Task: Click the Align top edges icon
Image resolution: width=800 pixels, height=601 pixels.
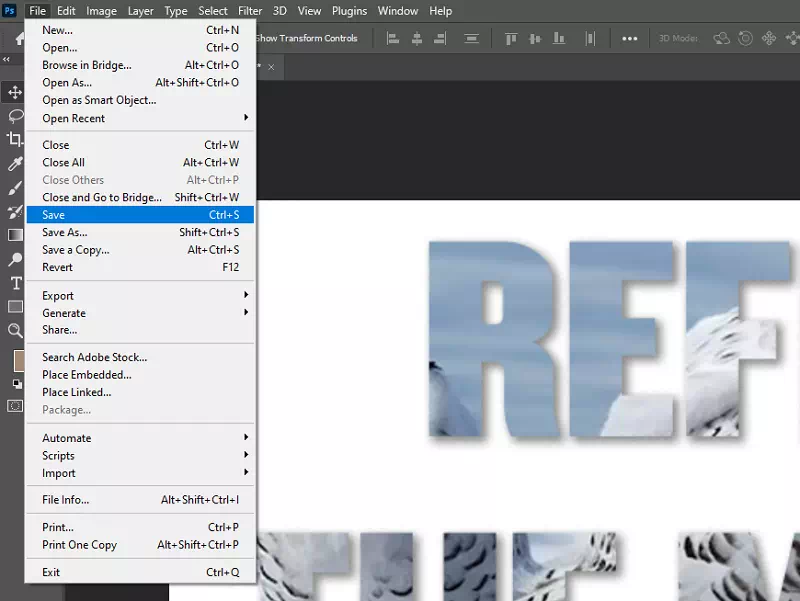Action: 511,38
